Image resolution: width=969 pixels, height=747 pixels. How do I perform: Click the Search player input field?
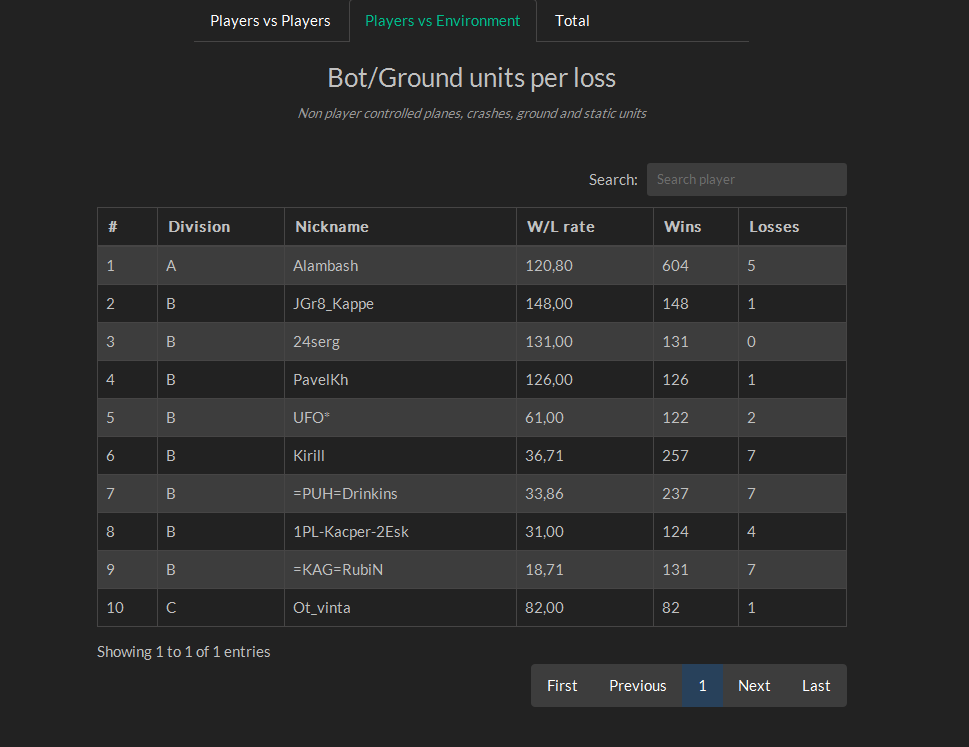746,180
